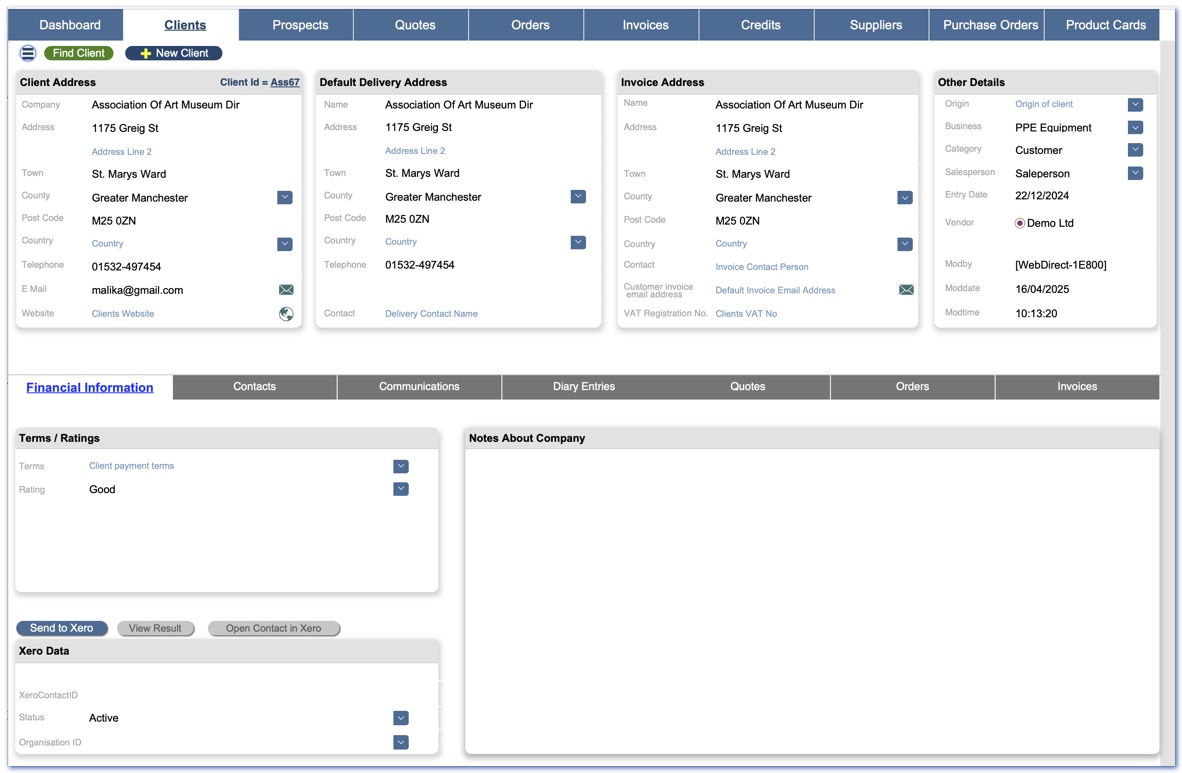Click the Ass67 client ID link
This screenshot has height=773, width=1182.
pyautogui.click(x=285, y=82)
